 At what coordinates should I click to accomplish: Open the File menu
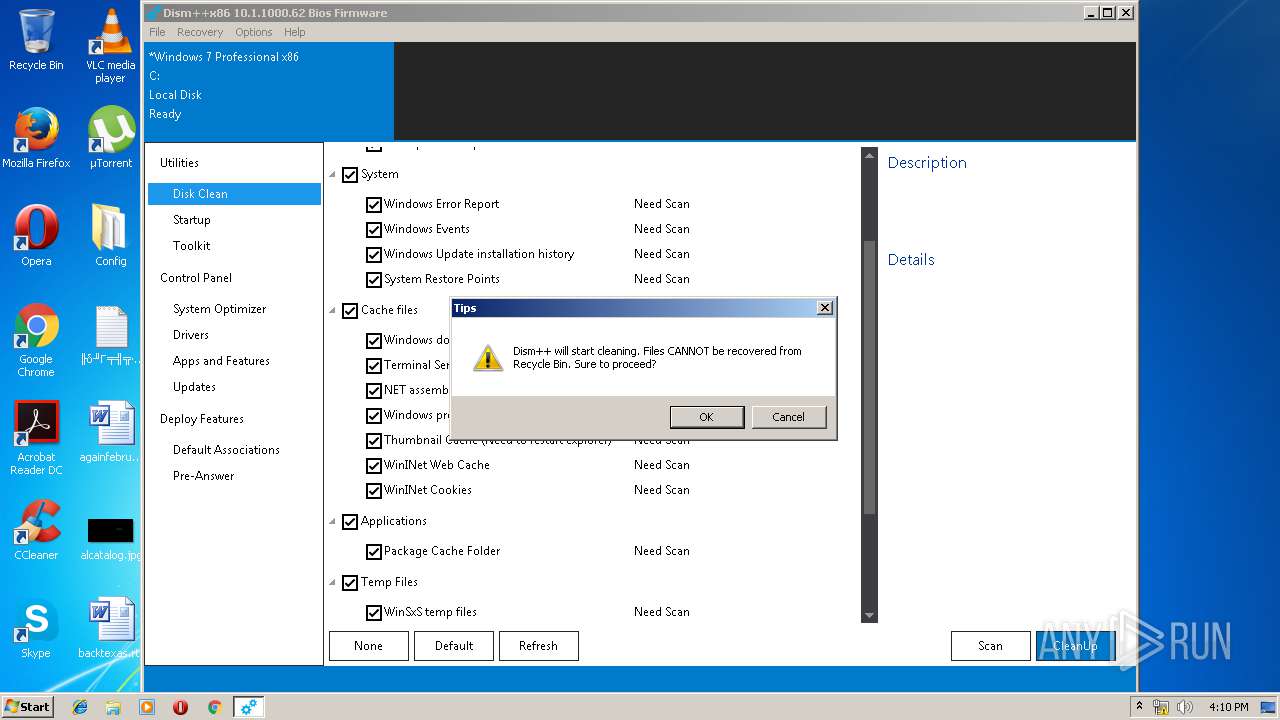(x=157, y=32)
